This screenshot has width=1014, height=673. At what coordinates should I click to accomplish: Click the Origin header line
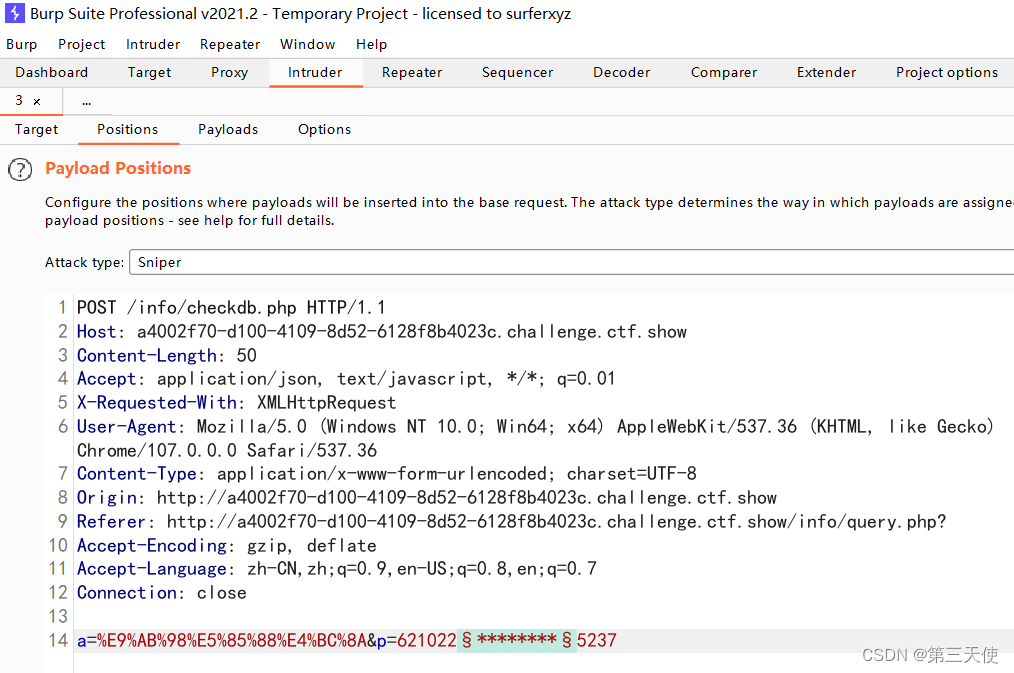tap(427, 498)
